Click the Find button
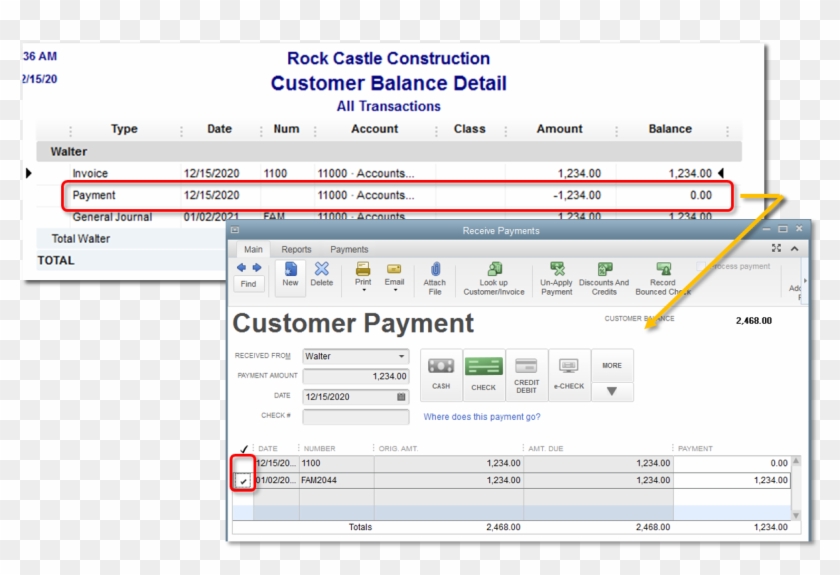 [x=248, y=284]
